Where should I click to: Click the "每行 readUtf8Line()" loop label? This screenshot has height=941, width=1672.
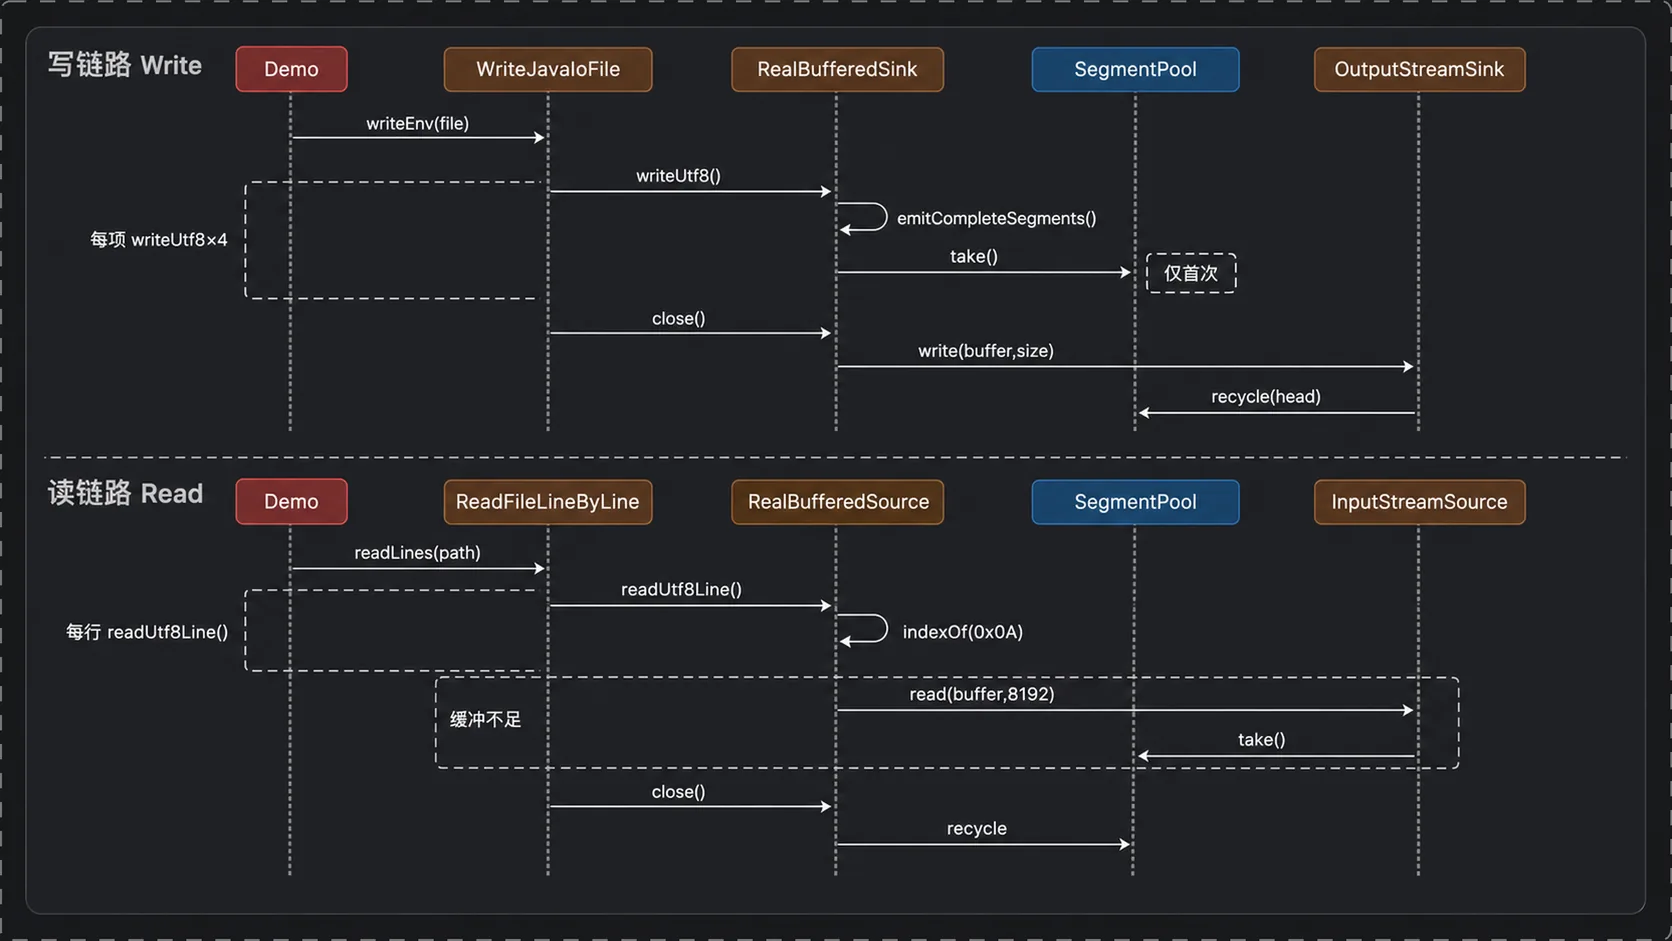pyautogui.click(x=147, y=631)
